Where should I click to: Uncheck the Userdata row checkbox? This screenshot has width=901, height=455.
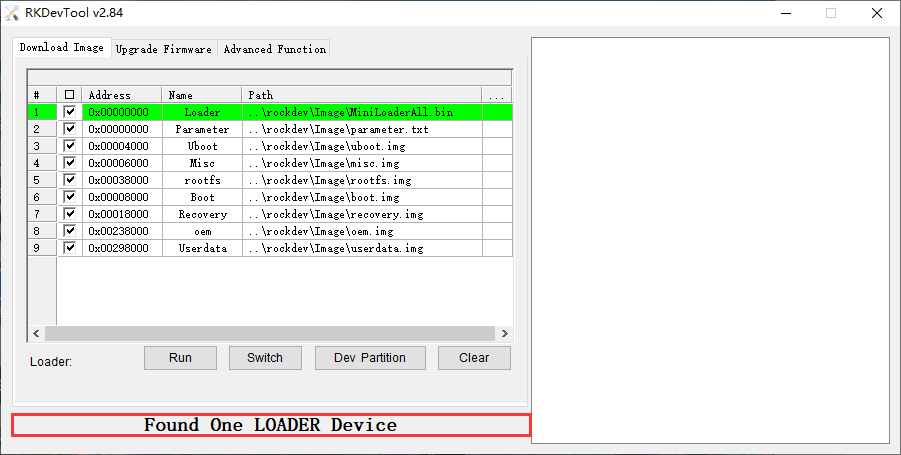(x=69, y=248)
